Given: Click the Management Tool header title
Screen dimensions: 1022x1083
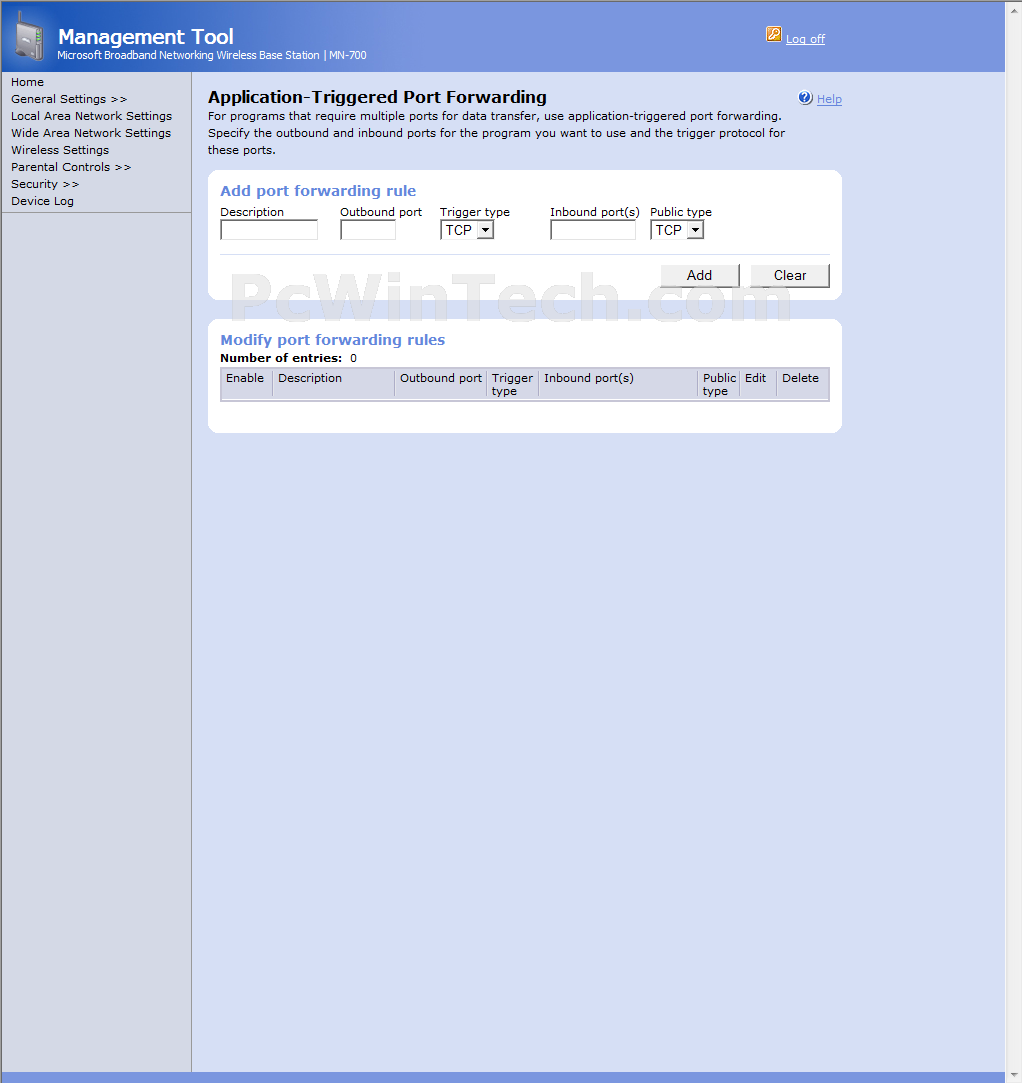Looking at the screenshot, I should pos(146,37).
